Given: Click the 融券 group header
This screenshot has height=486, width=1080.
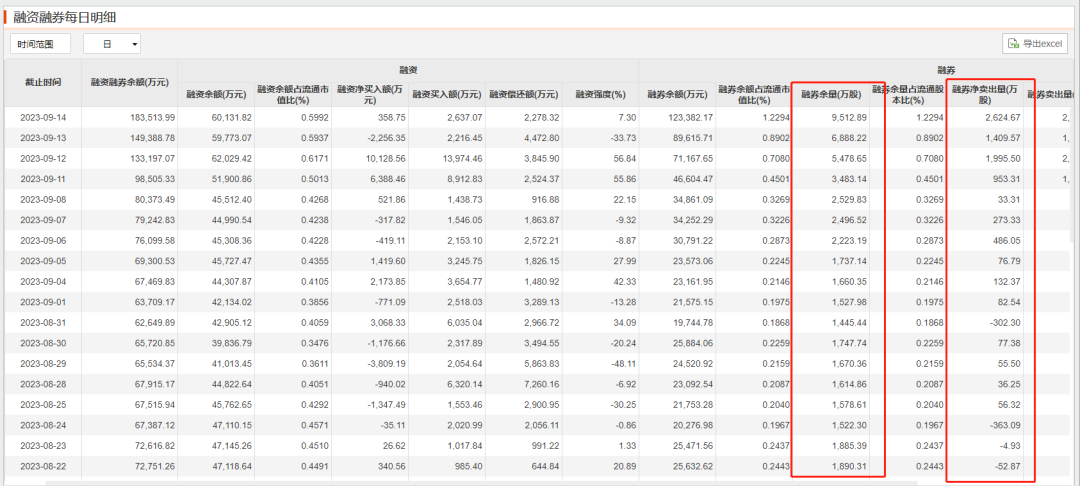Looking at the screenshot, I should (945, 71).
